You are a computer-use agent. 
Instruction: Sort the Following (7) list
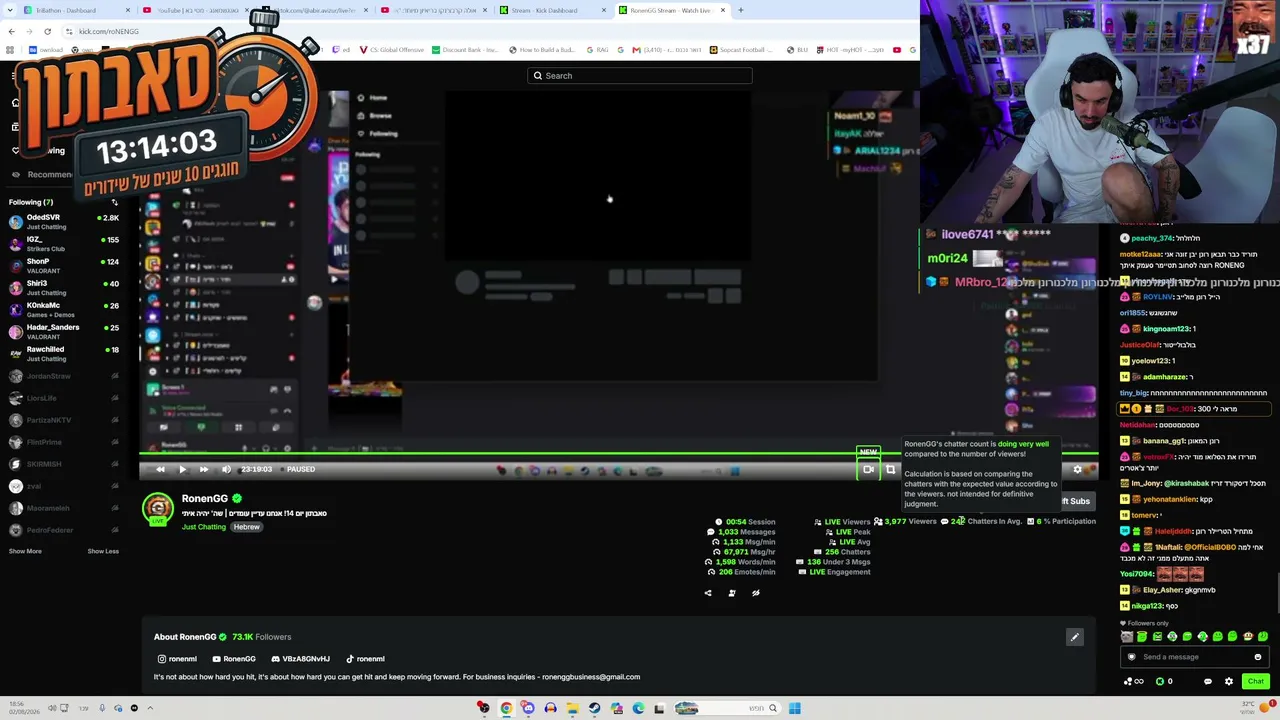pyautogui.click(x=114, y=203)
